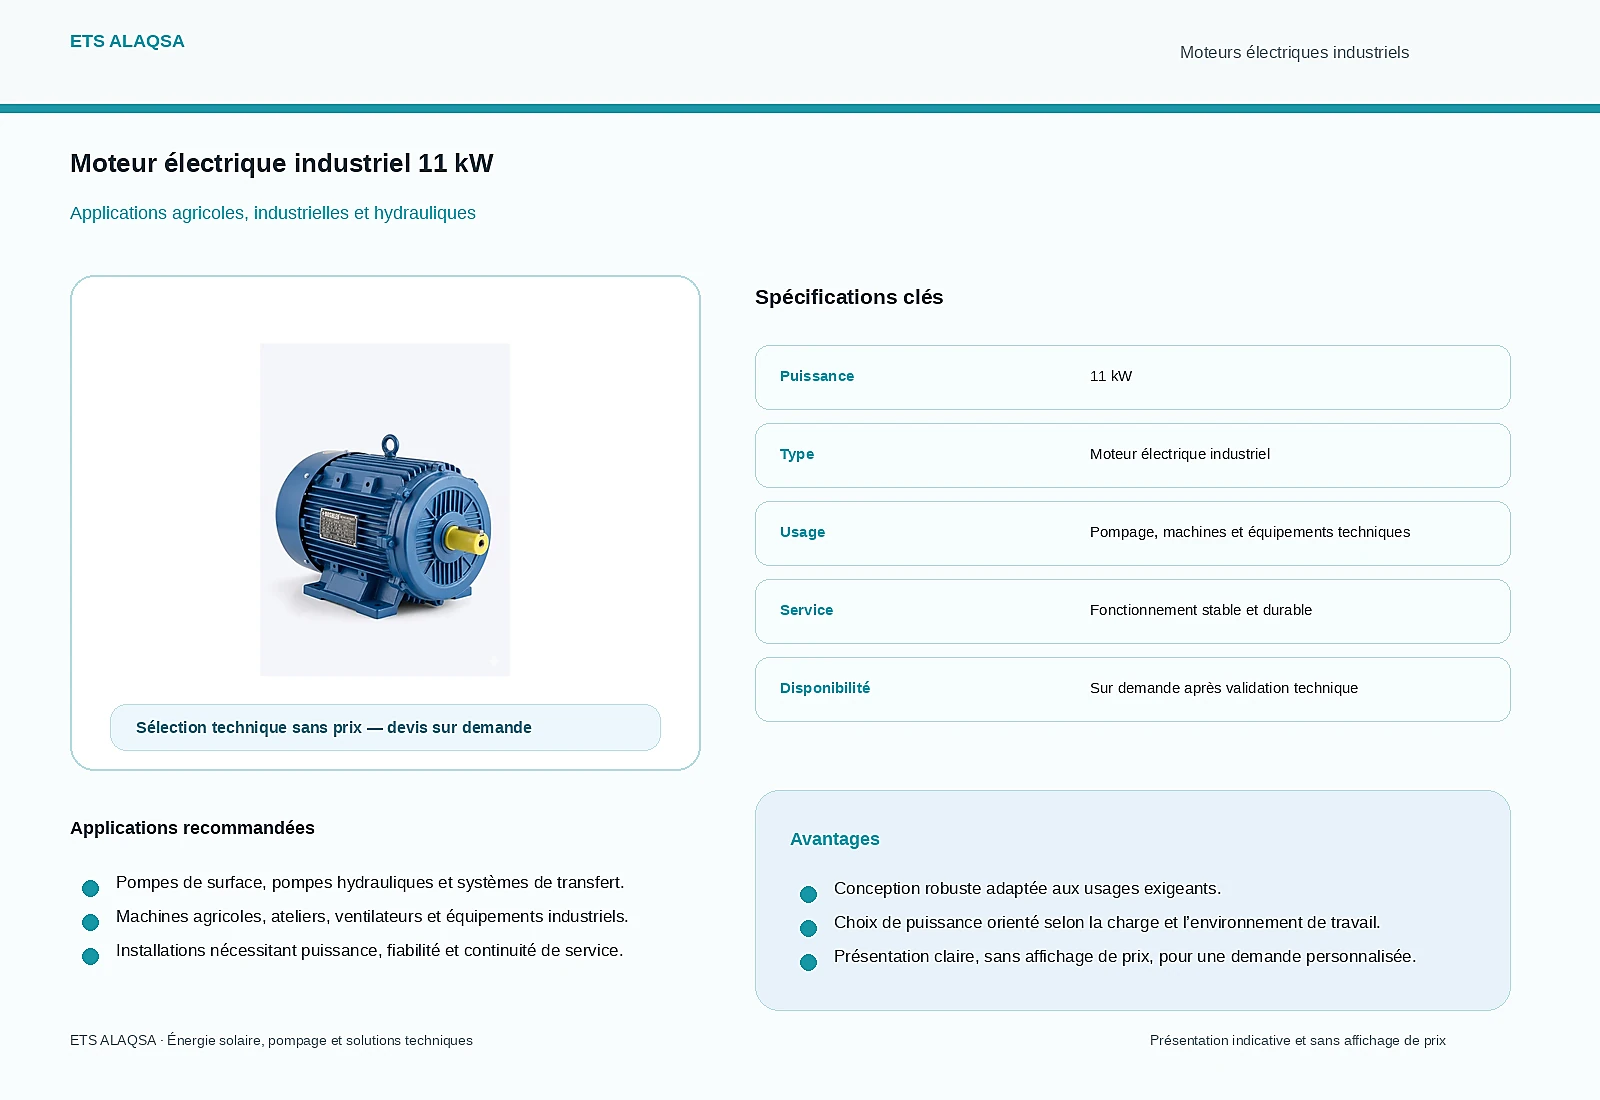This screenshot has width=1600, height=1100.
Task: Select the value 'Moteur électrique industriel' in Type row
Action: tap(1180, 454)
